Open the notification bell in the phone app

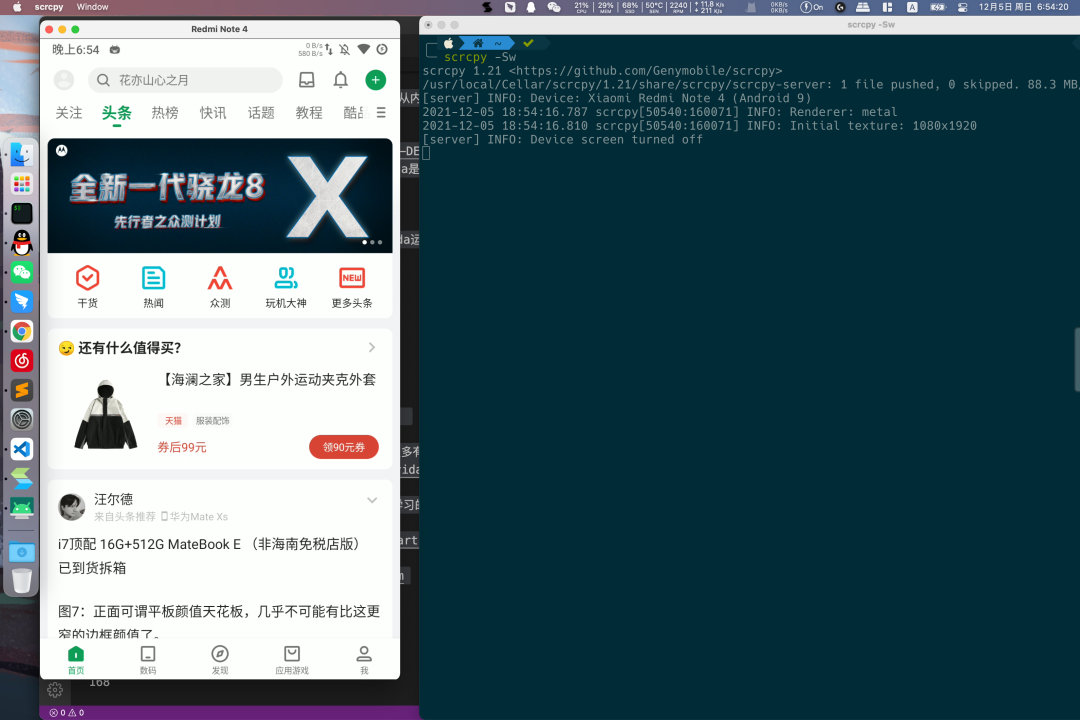pyautogui.click(x=341, y=80)
